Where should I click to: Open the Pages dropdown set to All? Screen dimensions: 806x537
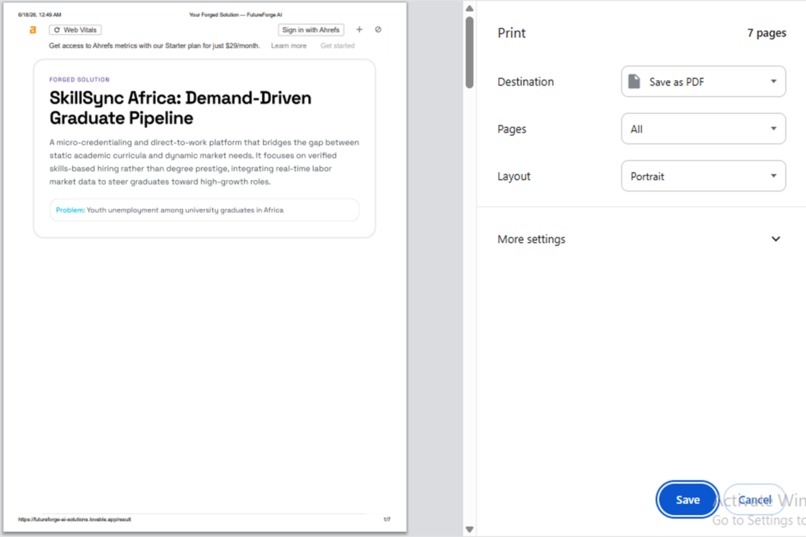click(703, 129)
